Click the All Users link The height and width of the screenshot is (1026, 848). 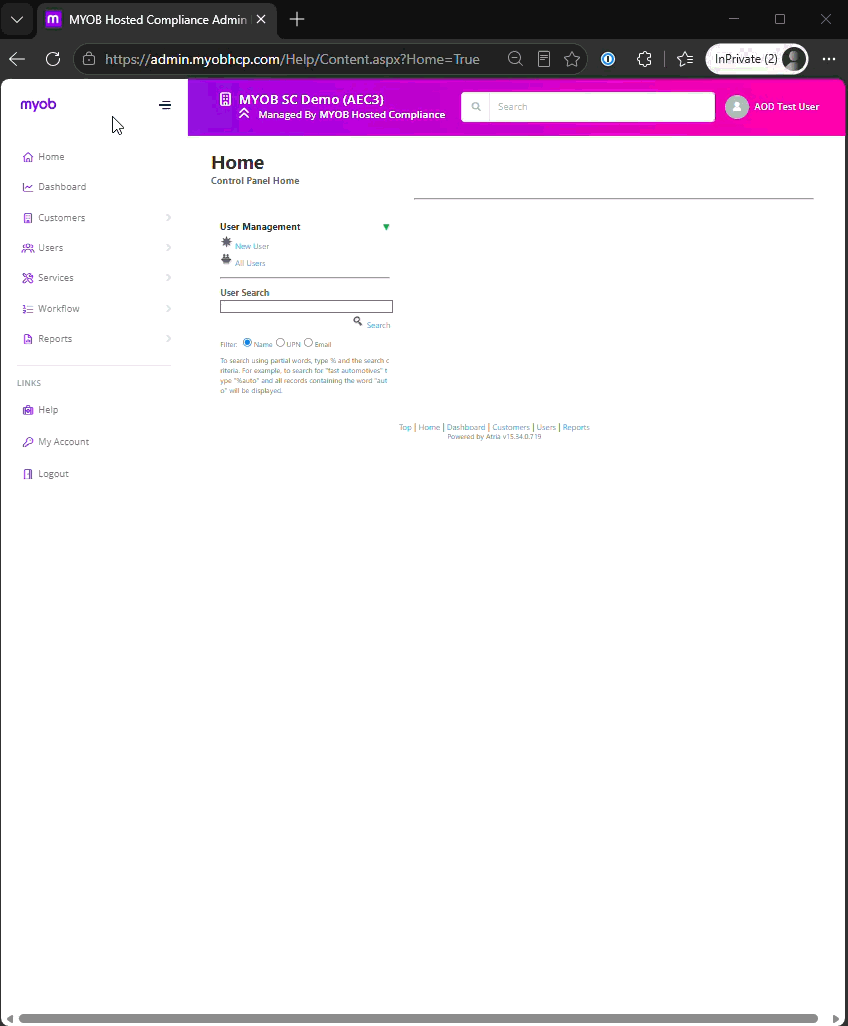pos(250,264)
